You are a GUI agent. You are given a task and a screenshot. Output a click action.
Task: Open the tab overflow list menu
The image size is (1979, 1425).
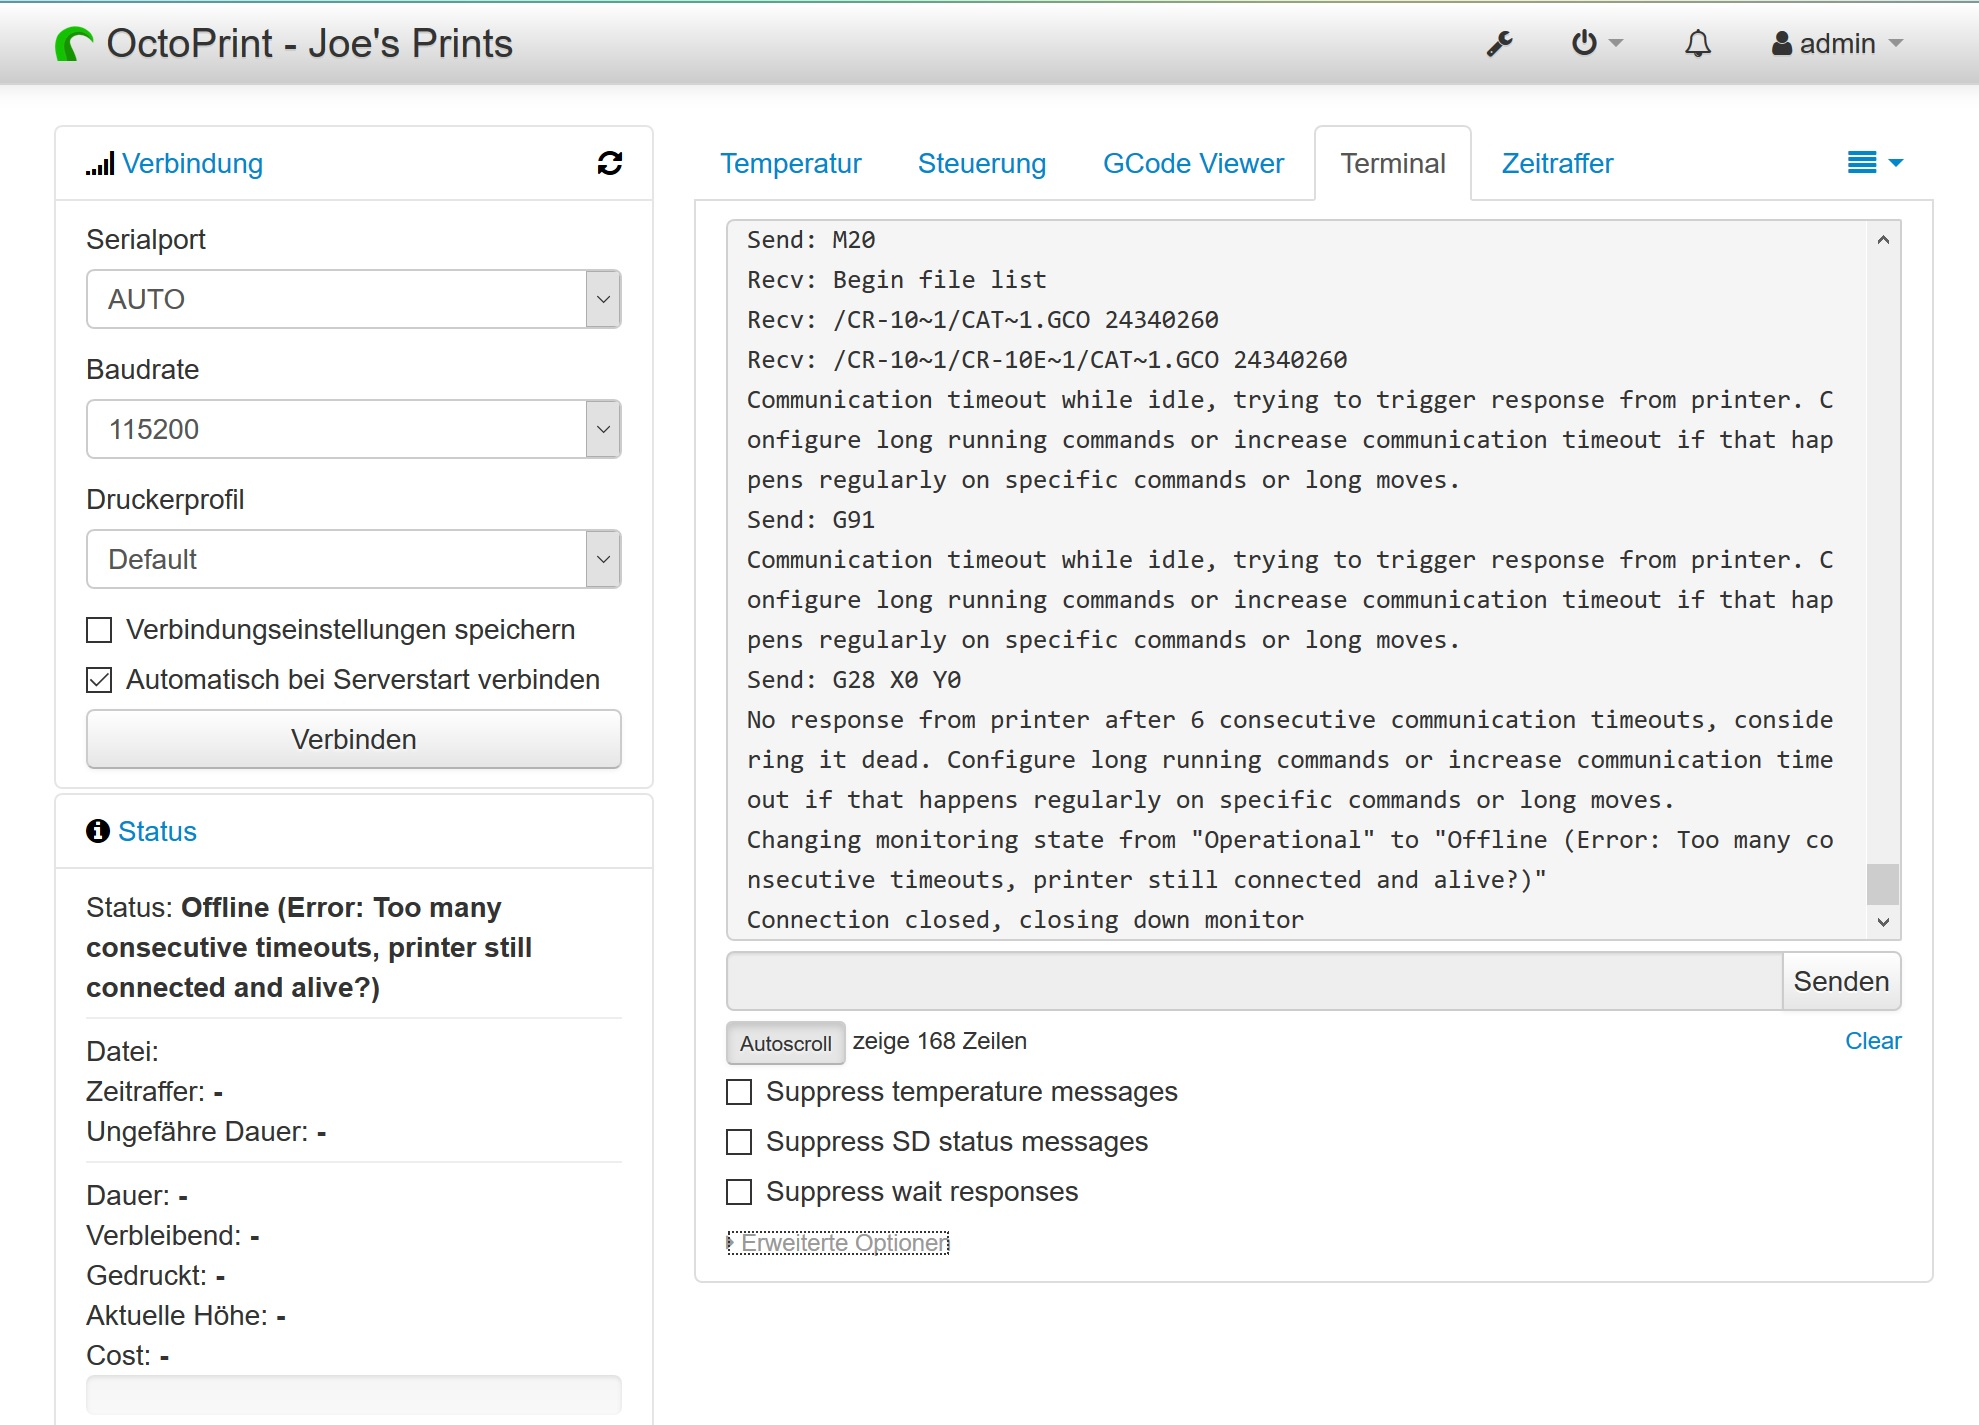point(1875,163)
